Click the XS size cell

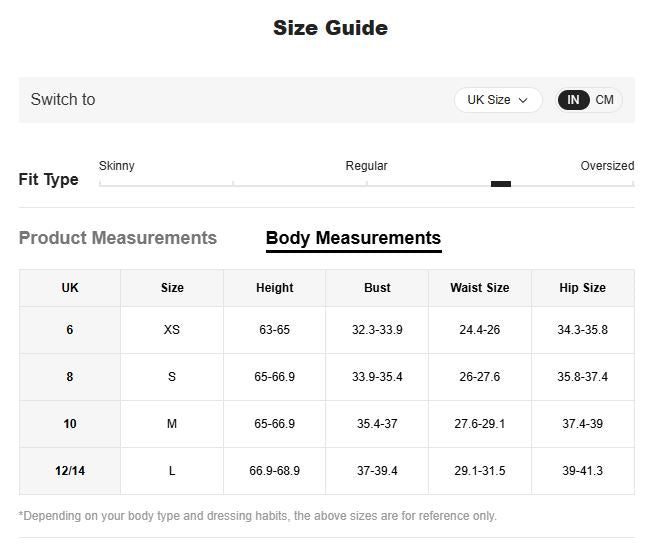(172, 330)
